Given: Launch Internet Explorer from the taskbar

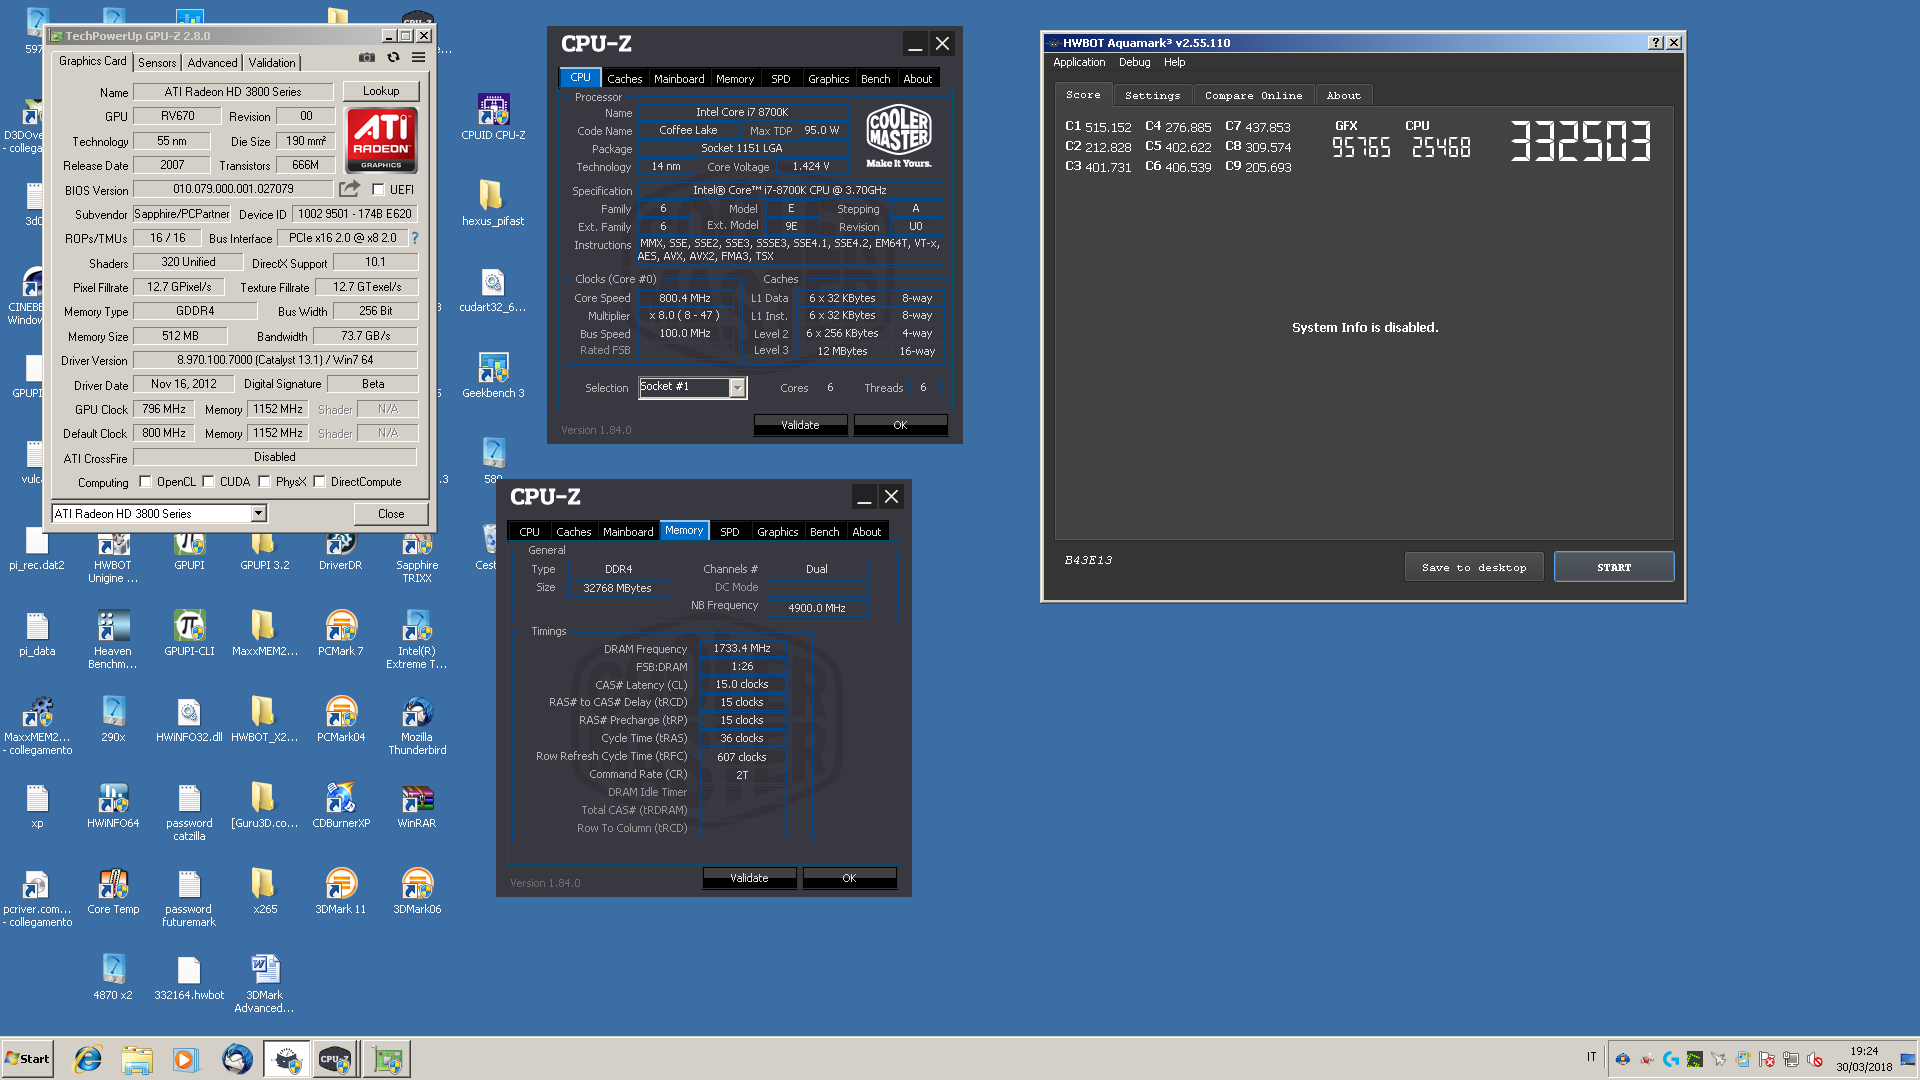Looking at the screenshot, I should tap(88, 1059).
